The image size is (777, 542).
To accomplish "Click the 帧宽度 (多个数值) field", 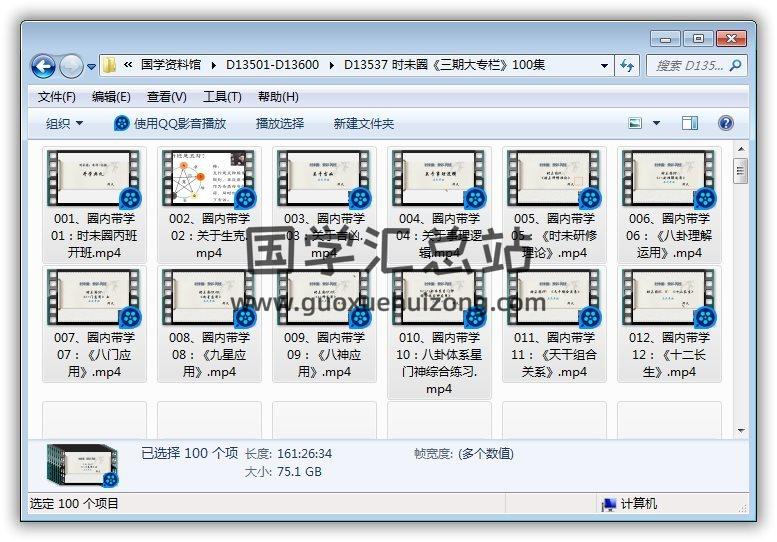I will click(x=463, y=453).
